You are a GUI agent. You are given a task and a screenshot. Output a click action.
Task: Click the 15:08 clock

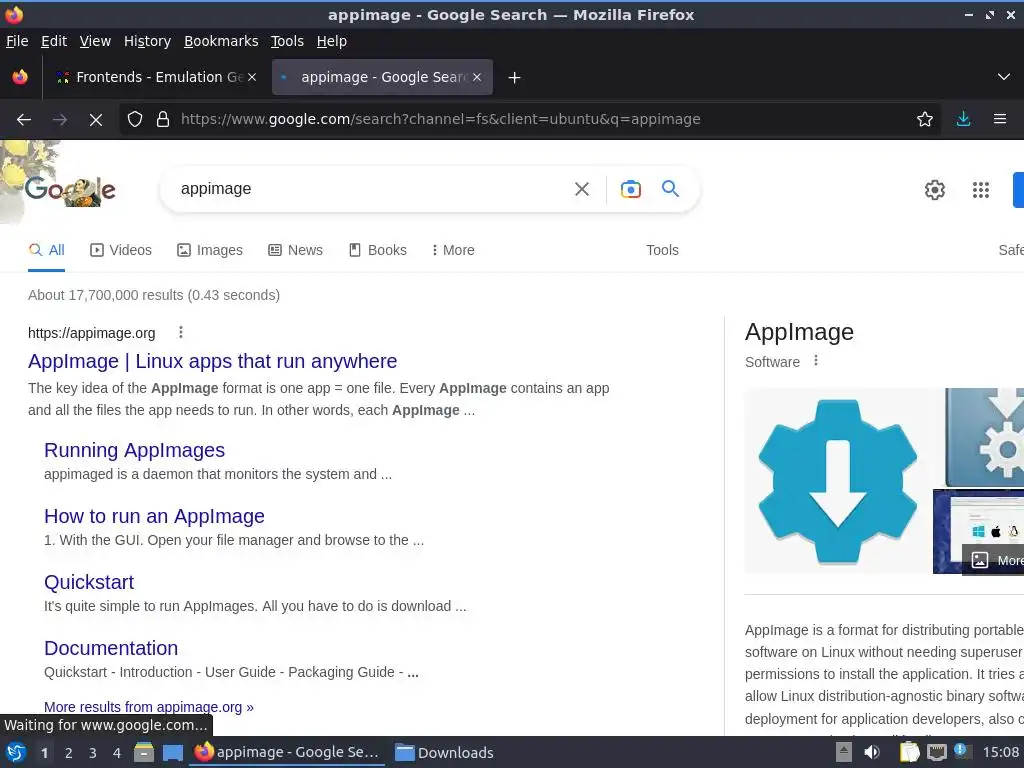click(1001, 752)
